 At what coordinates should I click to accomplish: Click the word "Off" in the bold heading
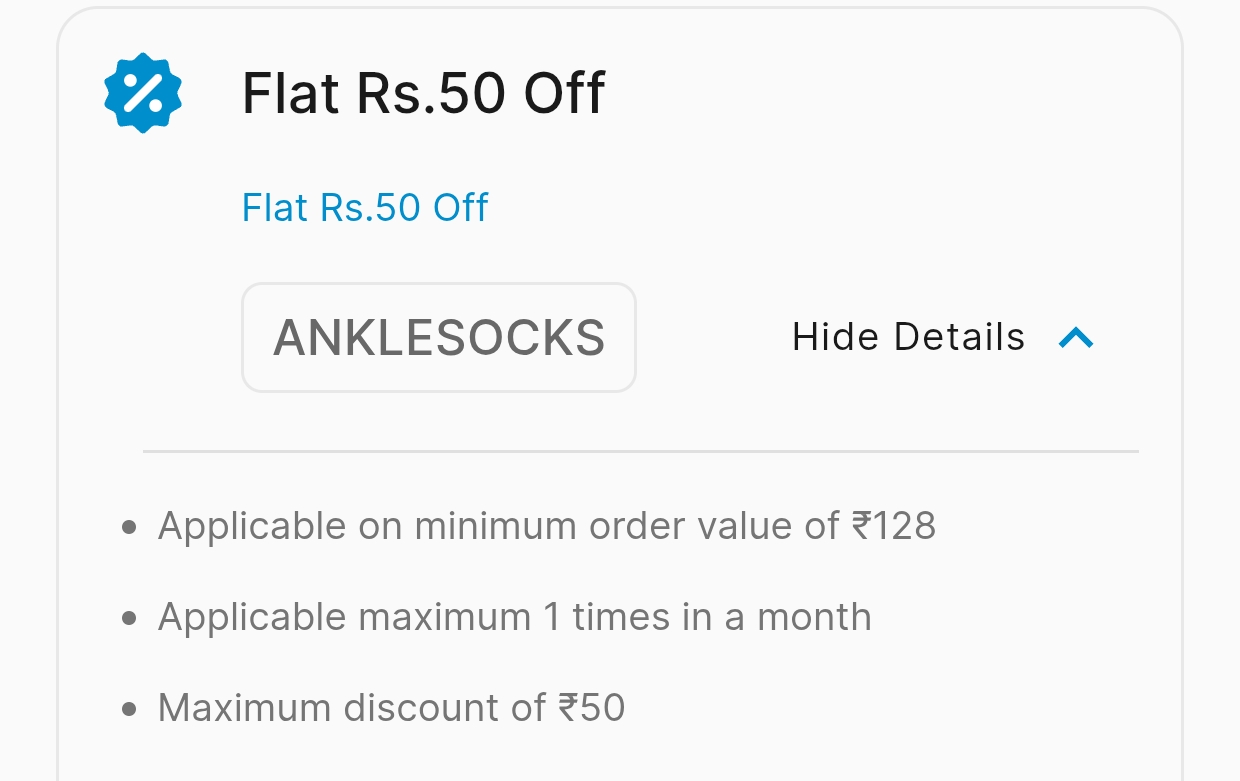click(565, 94)
